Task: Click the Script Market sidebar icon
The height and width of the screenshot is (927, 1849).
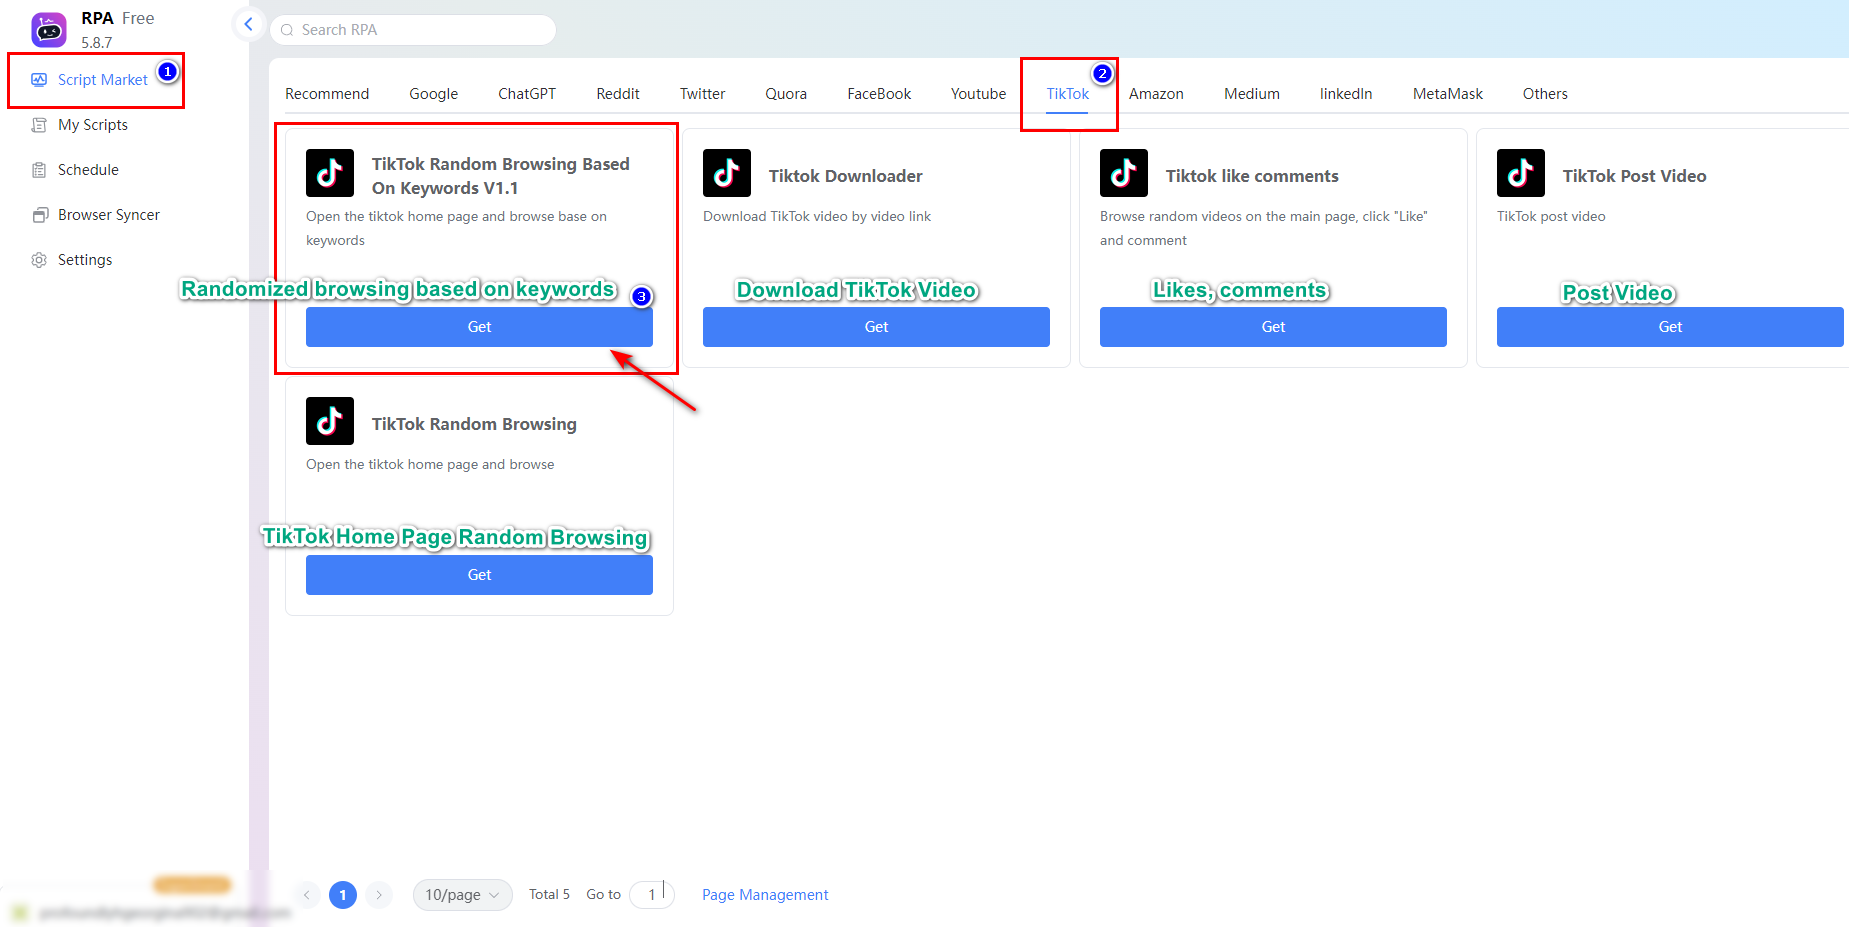Action: click(x=39, y=80)
